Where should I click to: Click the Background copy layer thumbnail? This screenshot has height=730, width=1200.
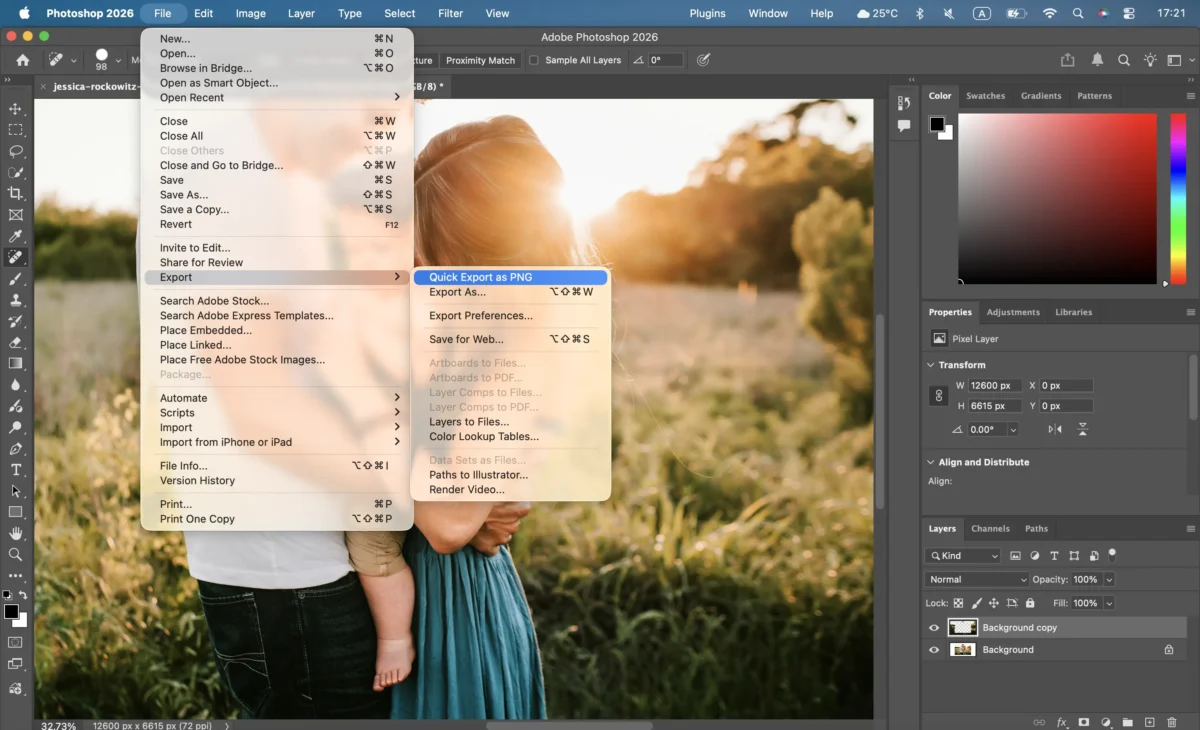pyautogui.click(x=963, y=628)
